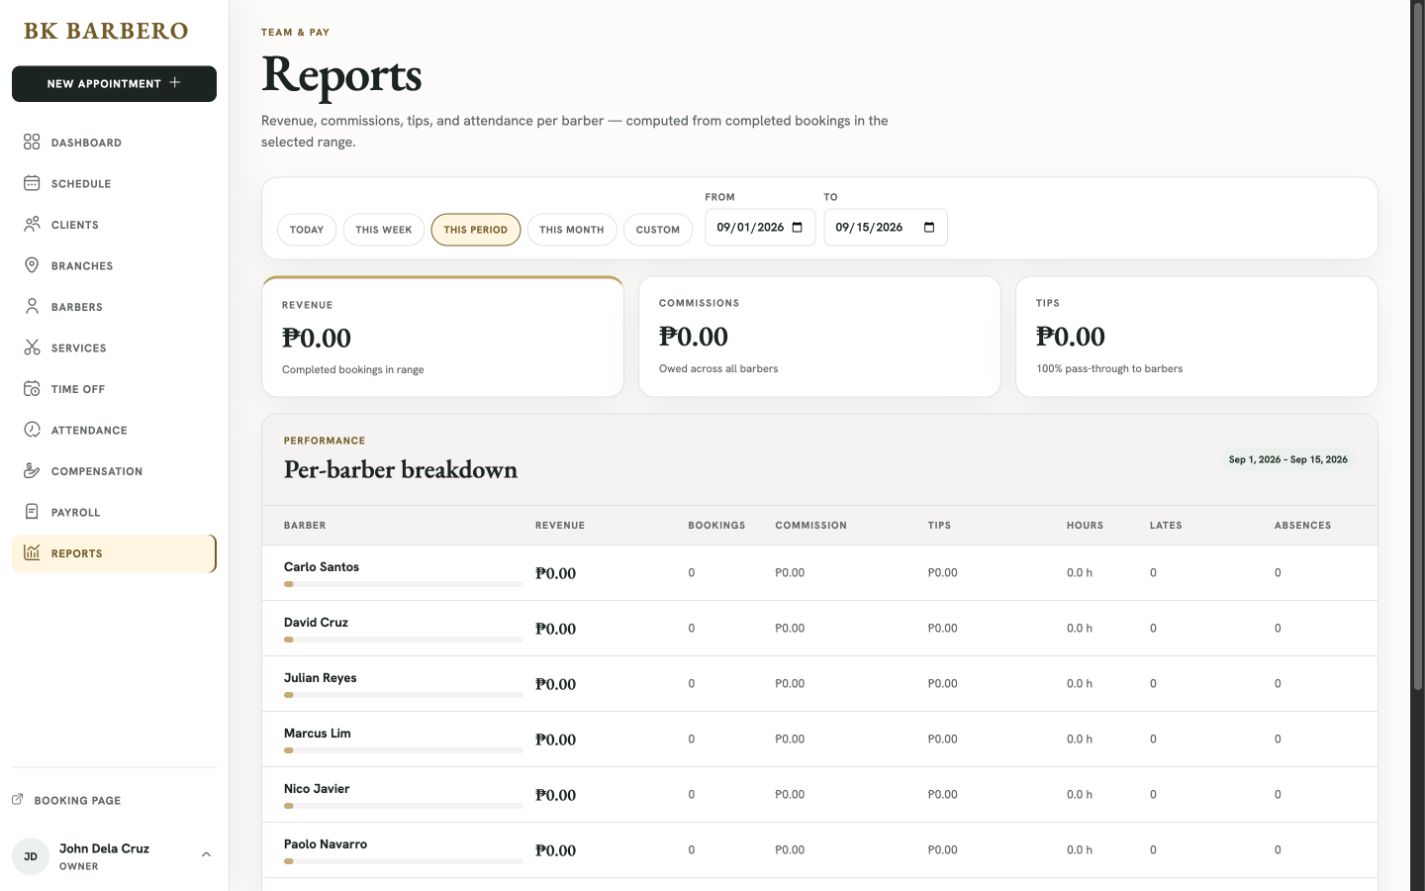
Task: Click the Barbers person icon
Action: 32,306
